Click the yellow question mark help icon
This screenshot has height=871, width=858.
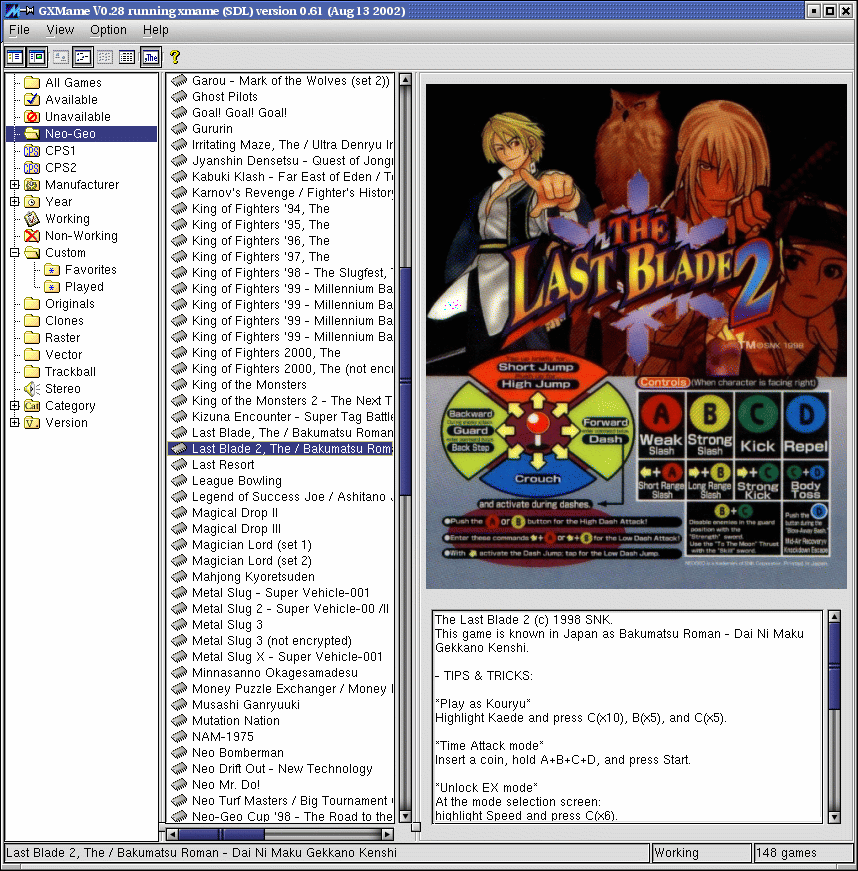coord(175,57)
